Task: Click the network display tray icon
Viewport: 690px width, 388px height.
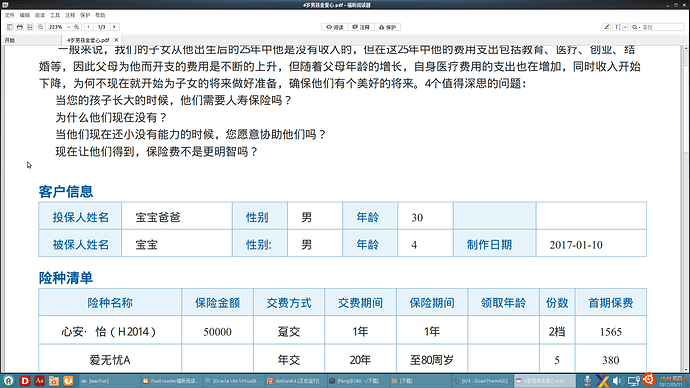Action: tap(634, 381)
